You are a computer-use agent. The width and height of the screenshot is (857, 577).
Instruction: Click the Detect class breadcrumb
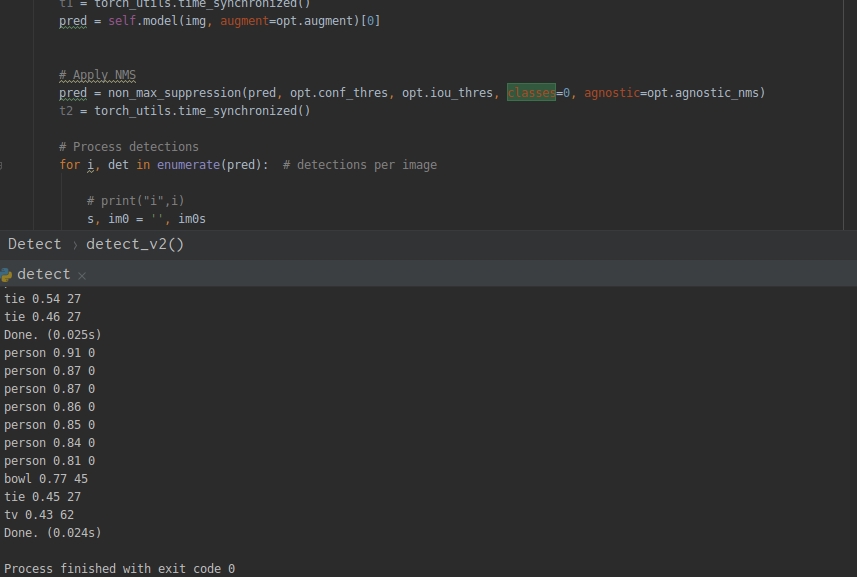34,244
